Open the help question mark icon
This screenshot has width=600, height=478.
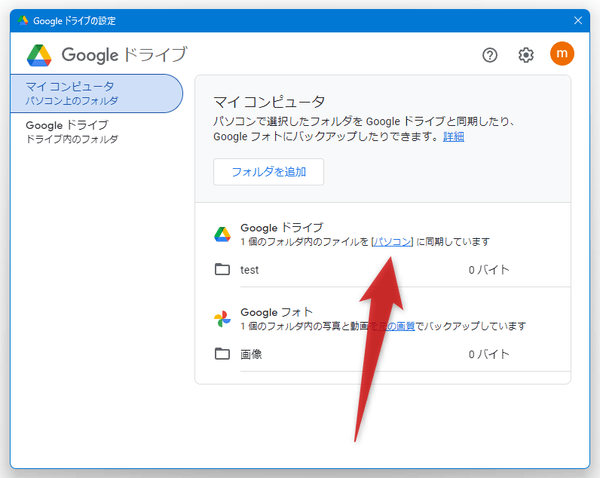pyautogui.click(x=489, y=55)
